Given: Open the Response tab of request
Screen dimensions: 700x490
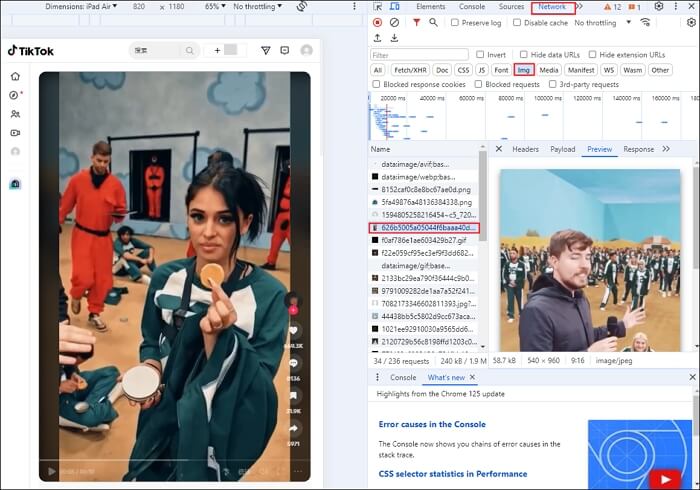Looking at the screenshot, I should pos(638,149).
